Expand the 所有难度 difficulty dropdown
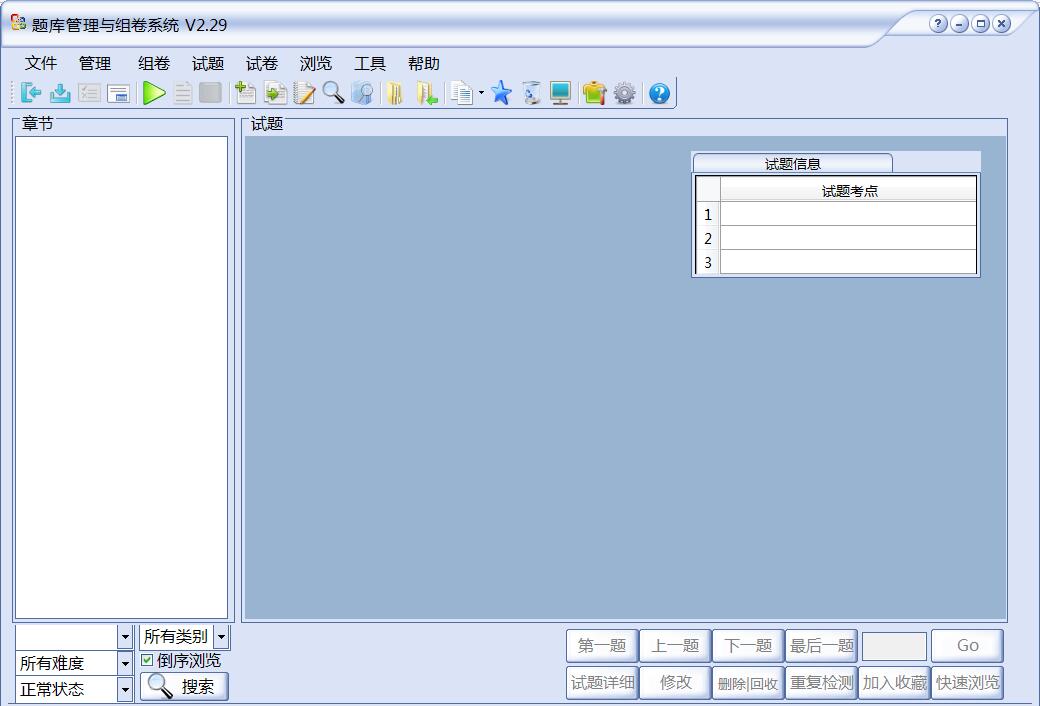 point(124,663)
